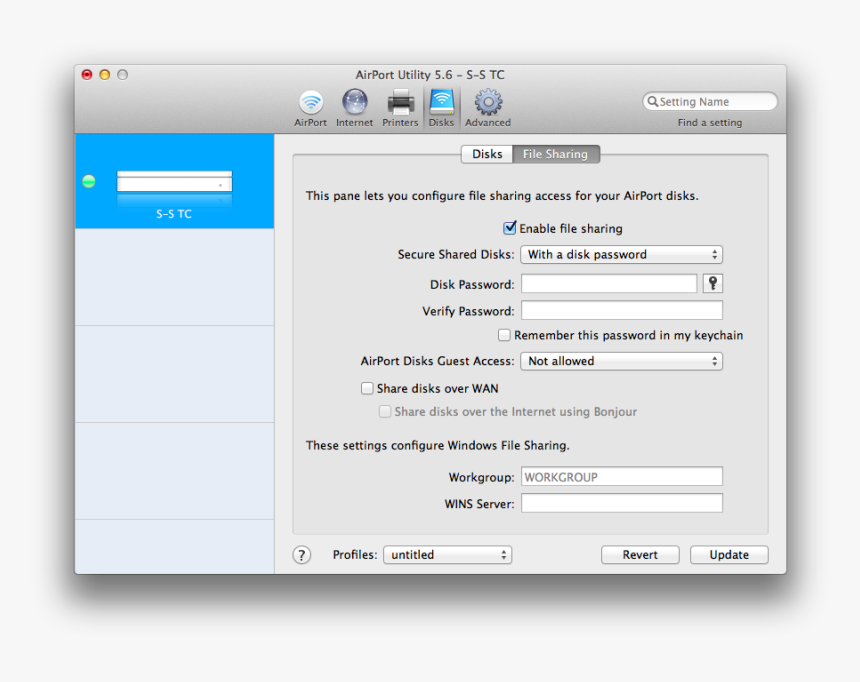Open the Secure Shared Disks dropdown
Screen dimensions: 860x682
pyautogui.click(x=621, y=255)
